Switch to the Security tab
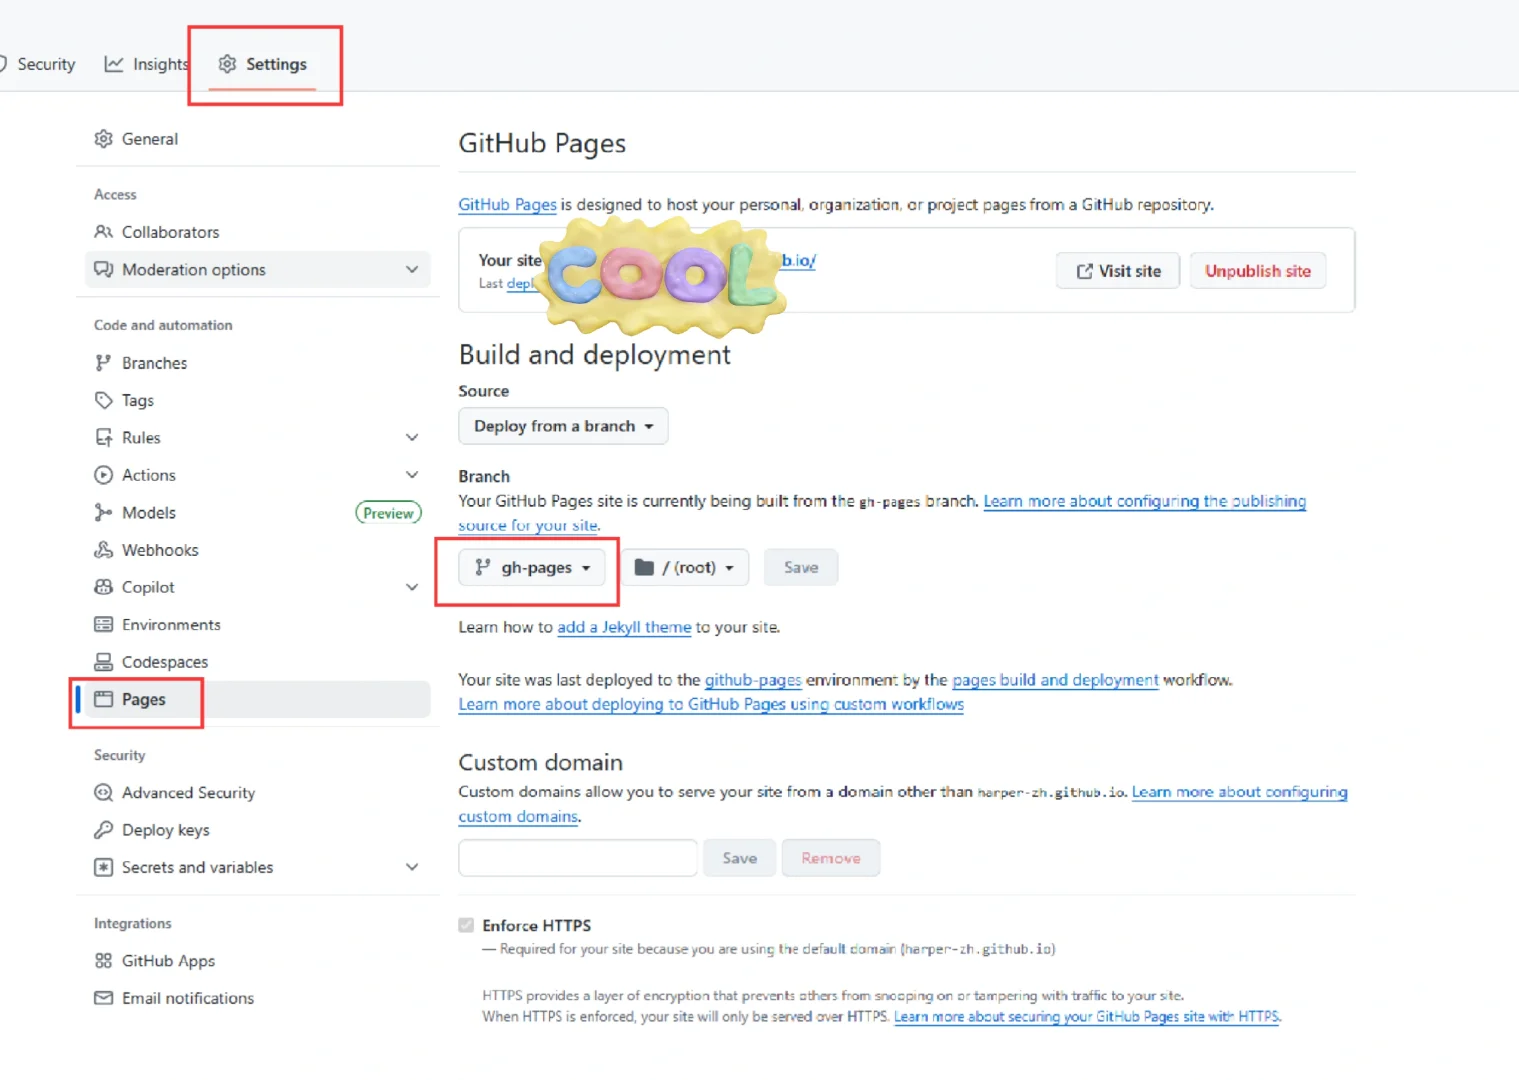This screenshot has width=1519, height=1080. [x=38, y=64]
